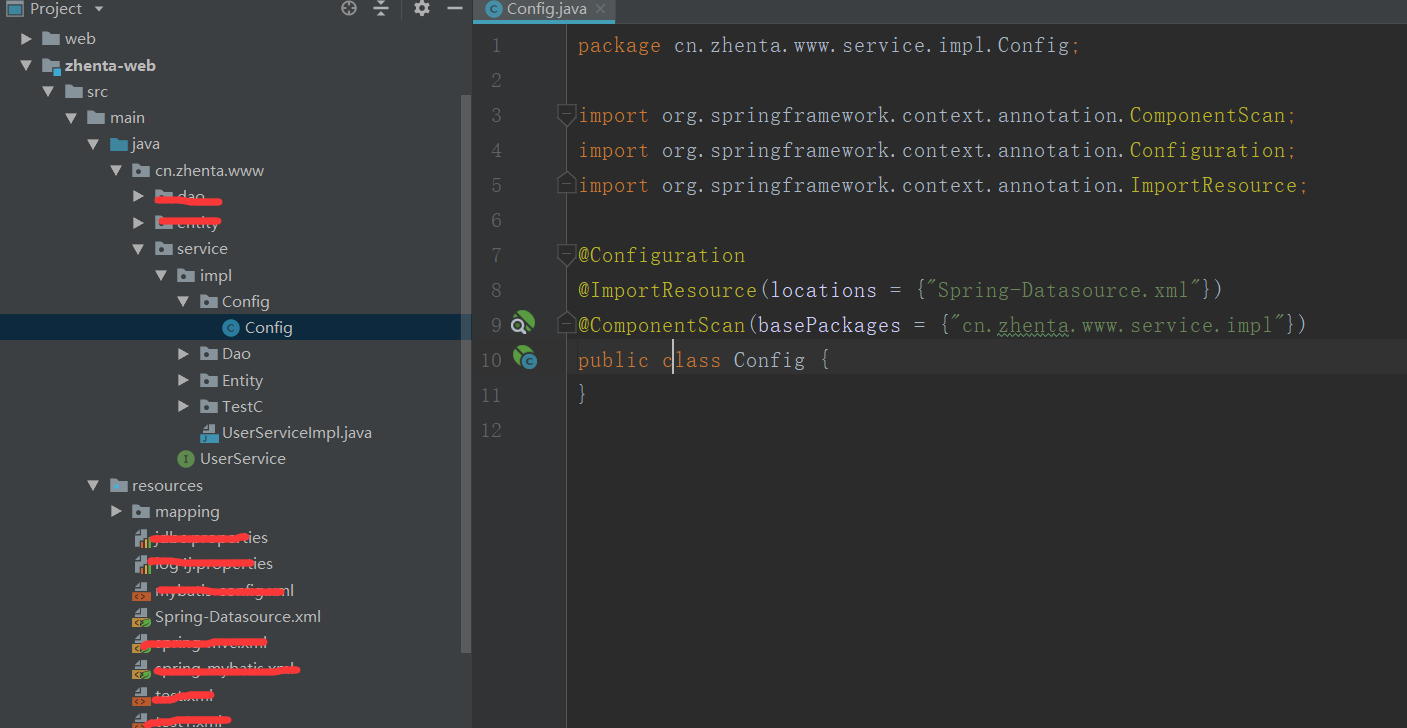The image size is (1407, 728).
Task: Click the basePackages string value
Action: tap(1118, 325)
